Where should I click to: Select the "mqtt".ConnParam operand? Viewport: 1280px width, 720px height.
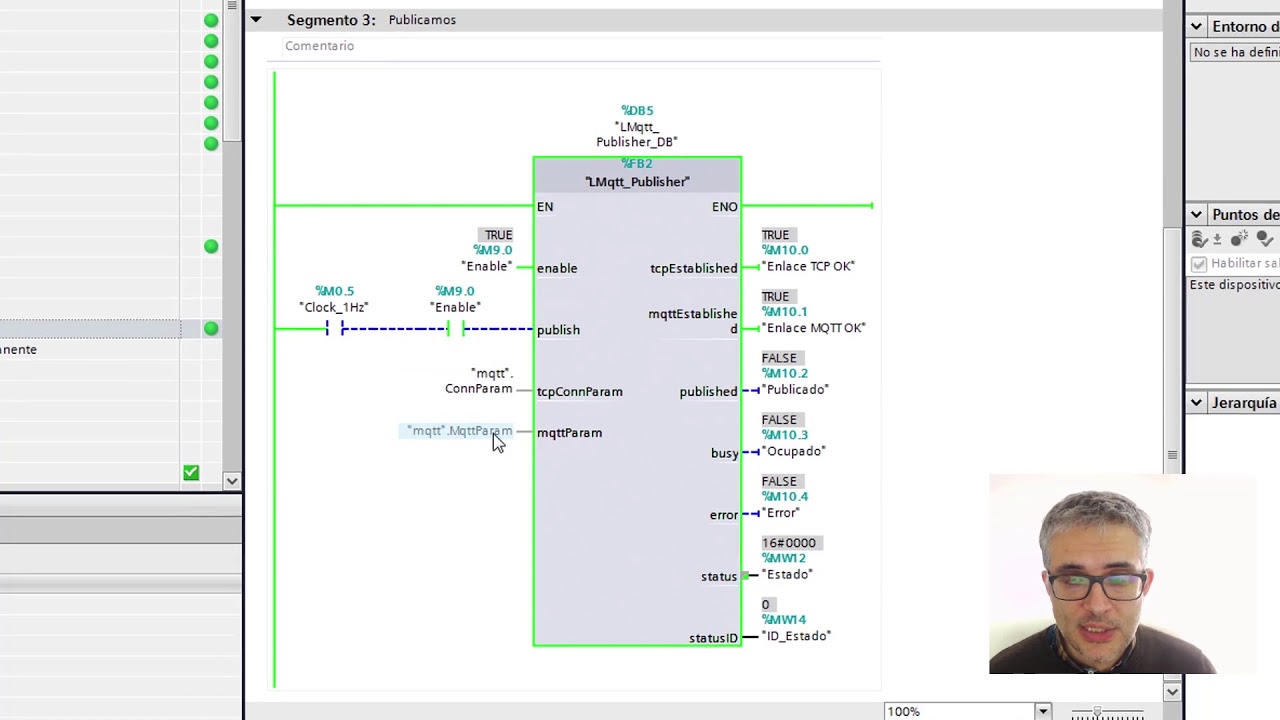pyautogui.click(x=479, y=381)
